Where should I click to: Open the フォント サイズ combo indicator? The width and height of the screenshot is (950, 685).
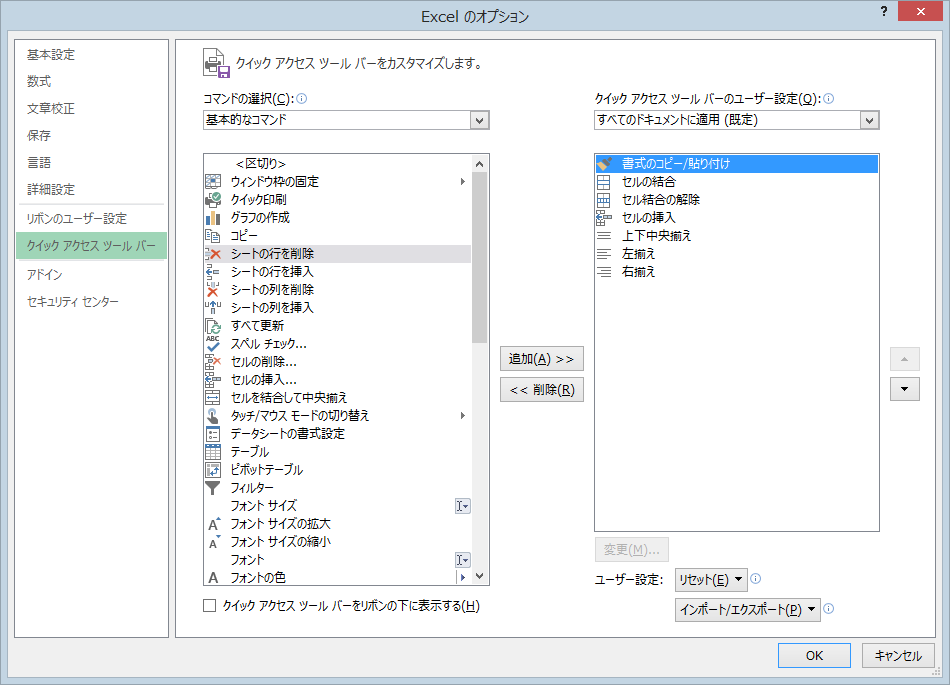462,506
